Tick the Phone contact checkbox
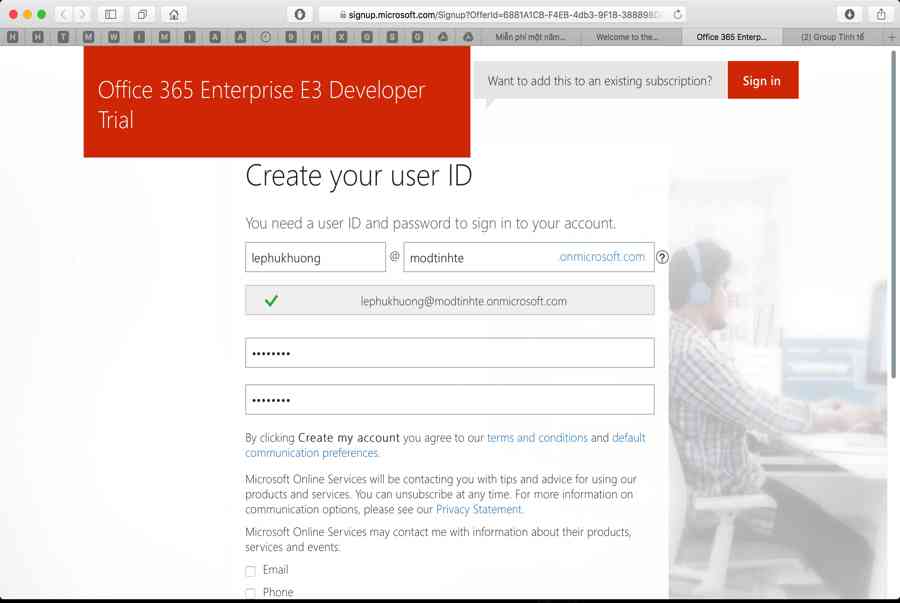Image resolution: width=900 pixels, height=603 pixels. click(251, 593)
